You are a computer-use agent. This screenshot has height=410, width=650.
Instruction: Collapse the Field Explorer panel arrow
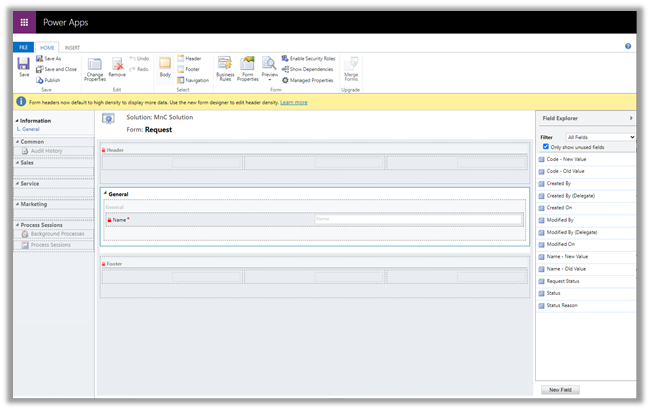[630, 118]
